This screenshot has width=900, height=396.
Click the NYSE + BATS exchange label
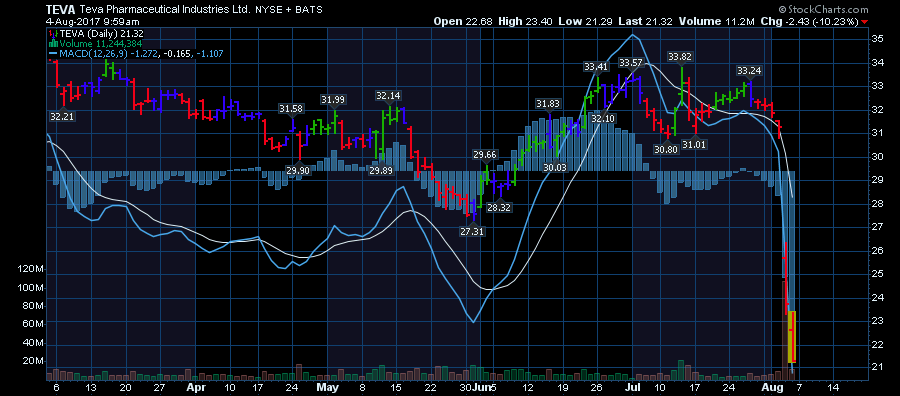click(x=289, y=10)
